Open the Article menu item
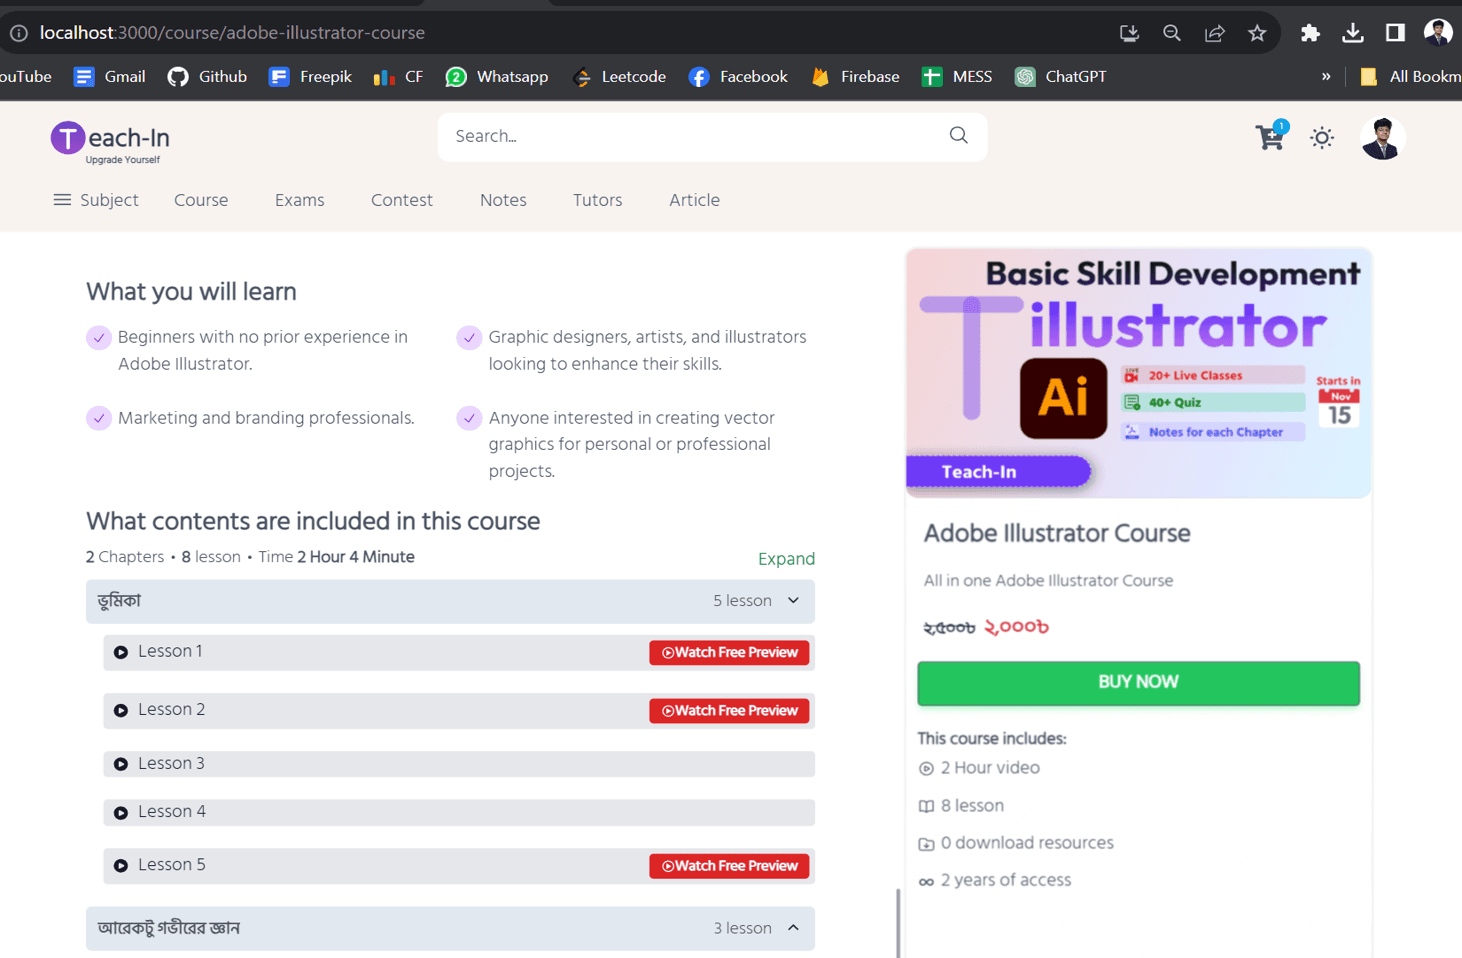 [x=695, y=200]
